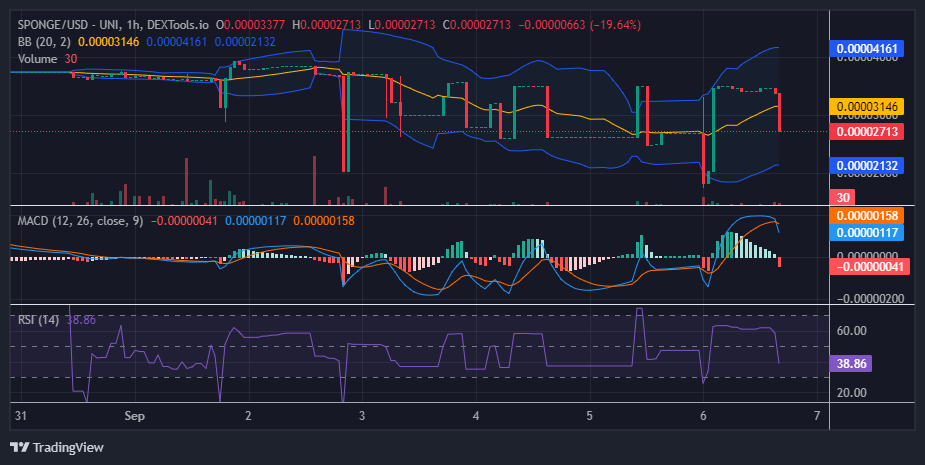925x465 pixels.
Task: Click MACD legend value −0.00000041
Action: pos(184,221)
